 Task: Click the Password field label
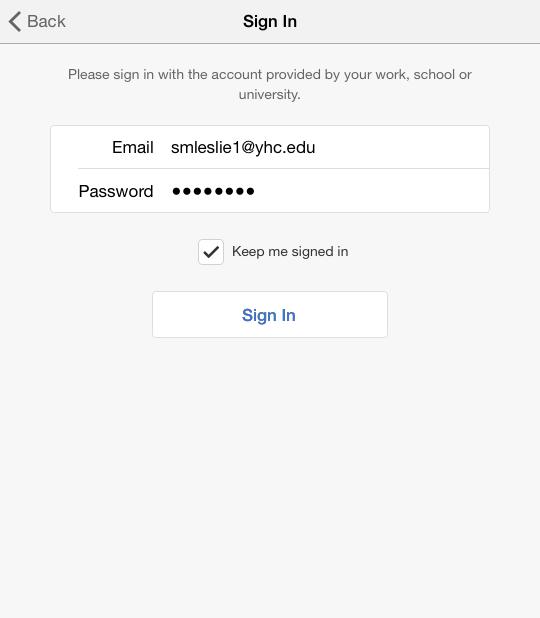(116, 191)
